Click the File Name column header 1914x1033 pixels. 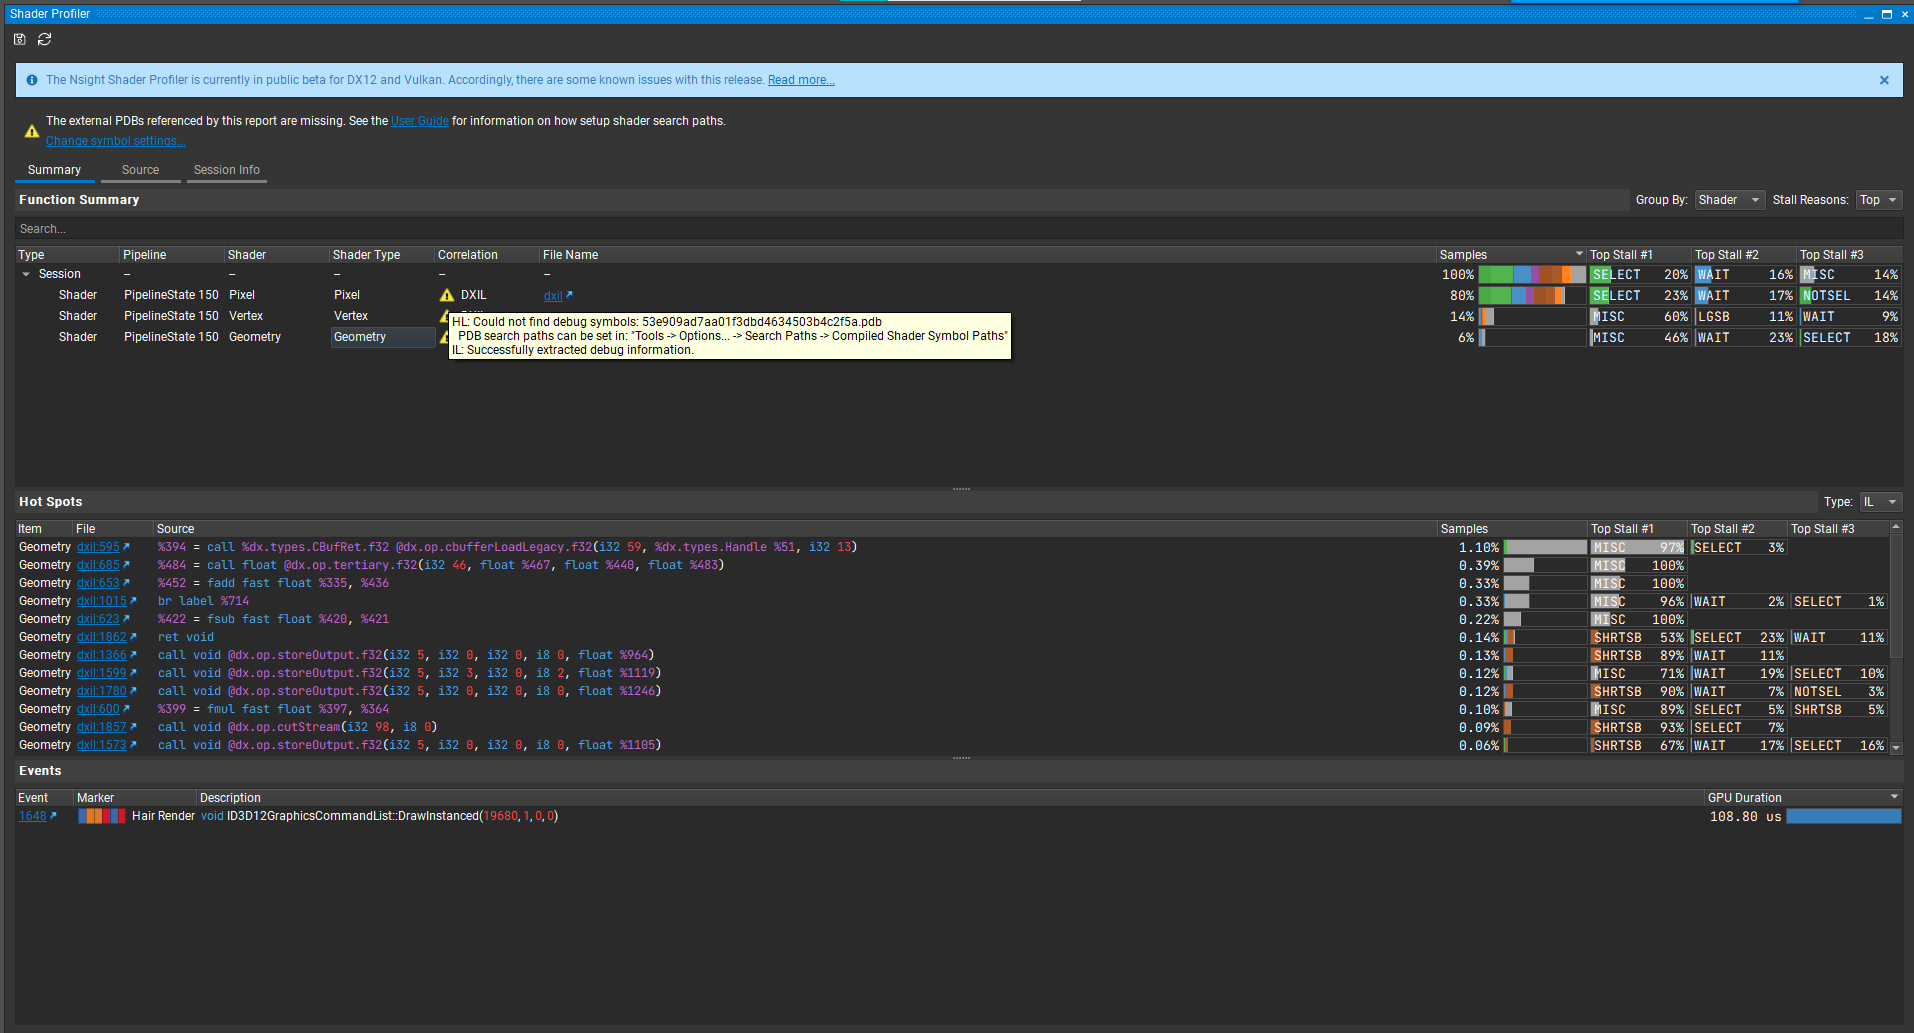987,255
